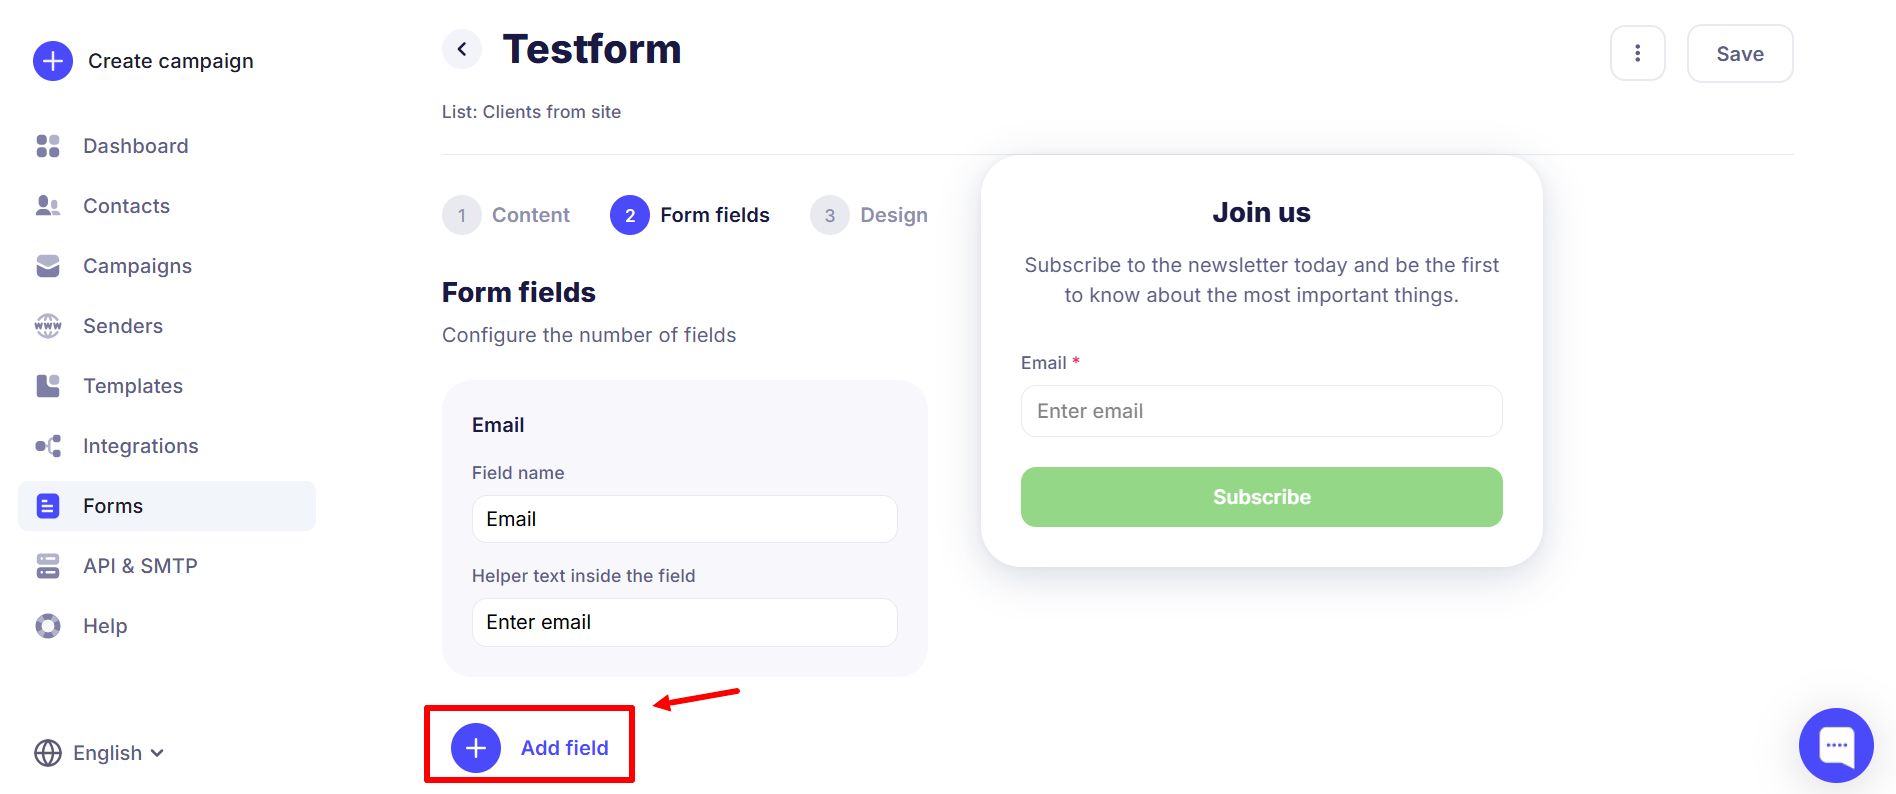
Task: Open the three-dot more options menu
Action: 1637,53
